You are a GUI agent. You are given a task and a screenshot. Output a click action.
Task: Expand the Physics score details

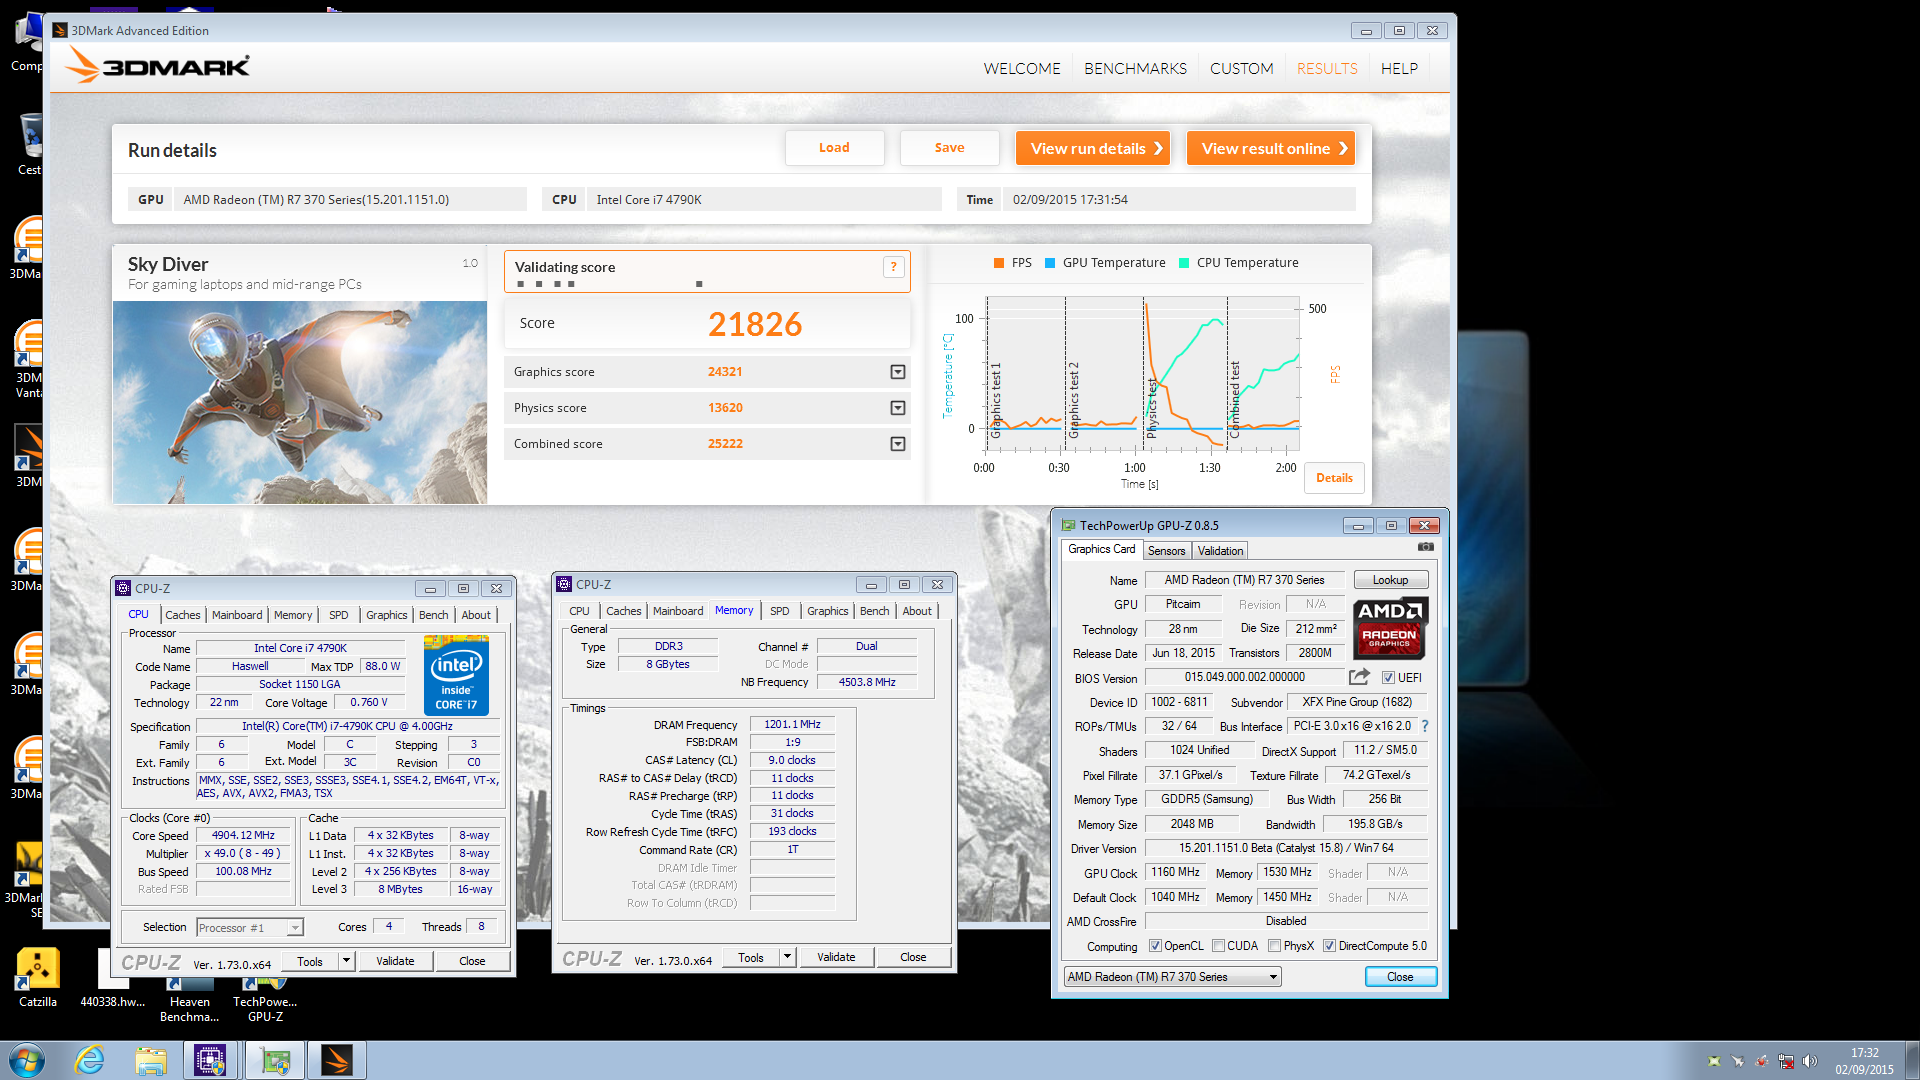point(898,408)
